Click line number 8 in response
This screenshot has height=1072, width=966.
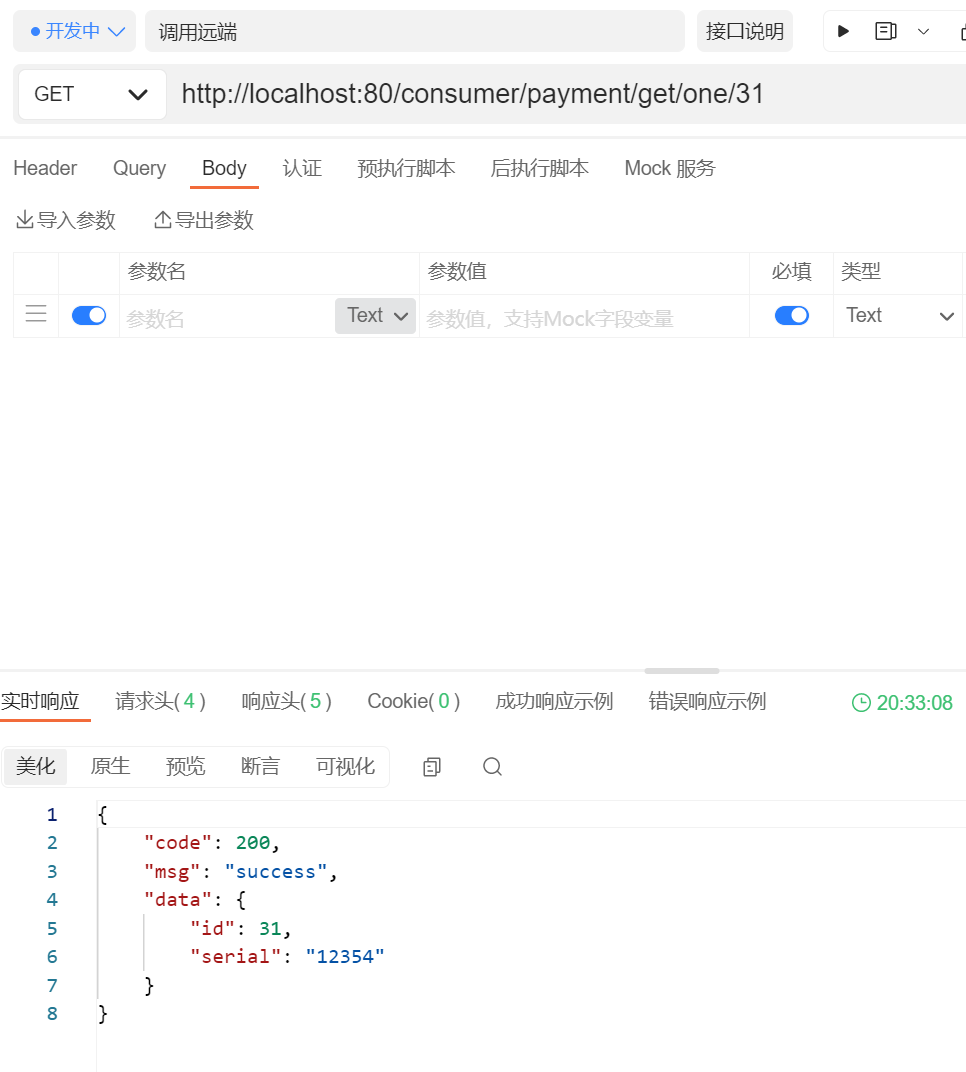click(x=52, y=1014)
